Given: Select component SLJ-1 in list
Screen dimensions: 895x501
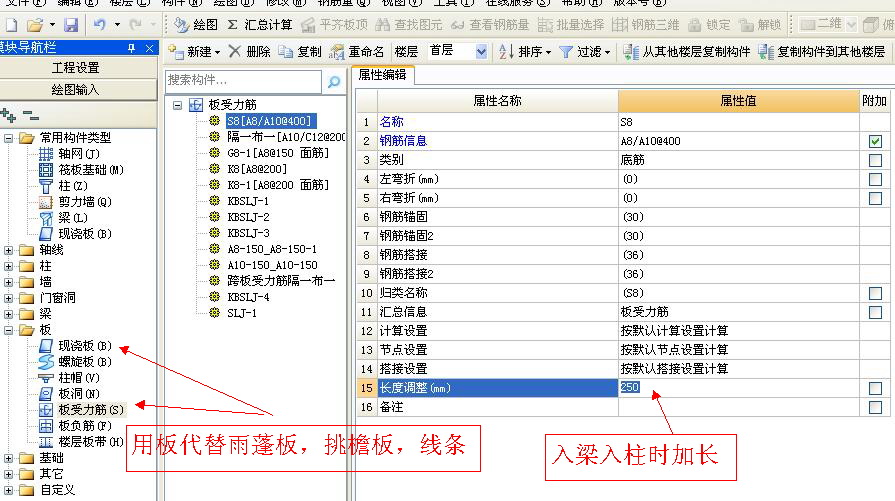Looking at the screenshot, I should pyautogui.click(x=242, y=313).
